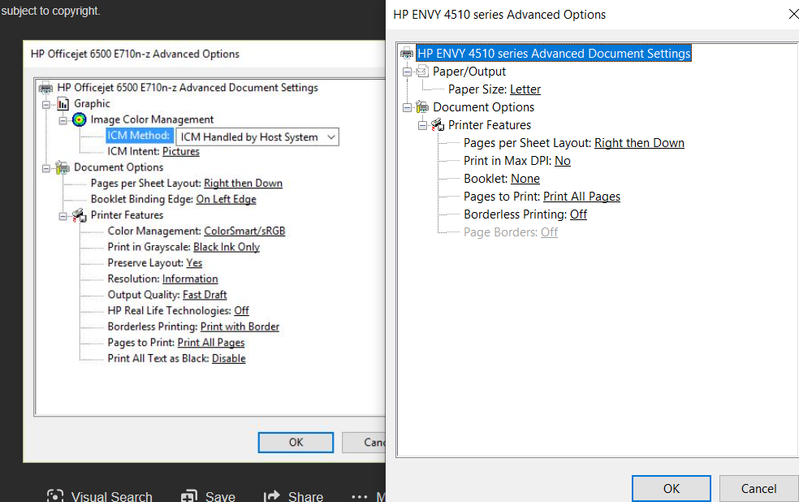Click Print in Grayscale Black Ink Only
799x502 pixels.
226,247
